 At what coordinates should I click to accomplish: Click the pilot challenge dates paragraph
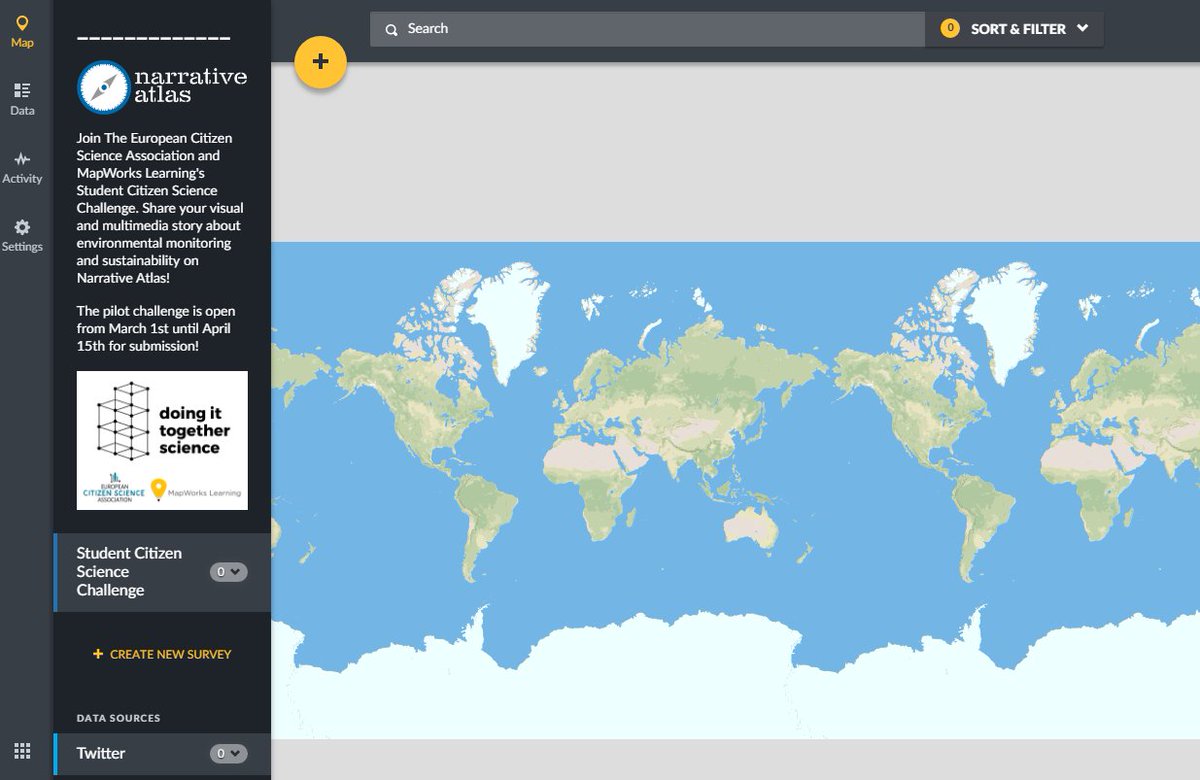pyautogui.click(x=157, y=328)
